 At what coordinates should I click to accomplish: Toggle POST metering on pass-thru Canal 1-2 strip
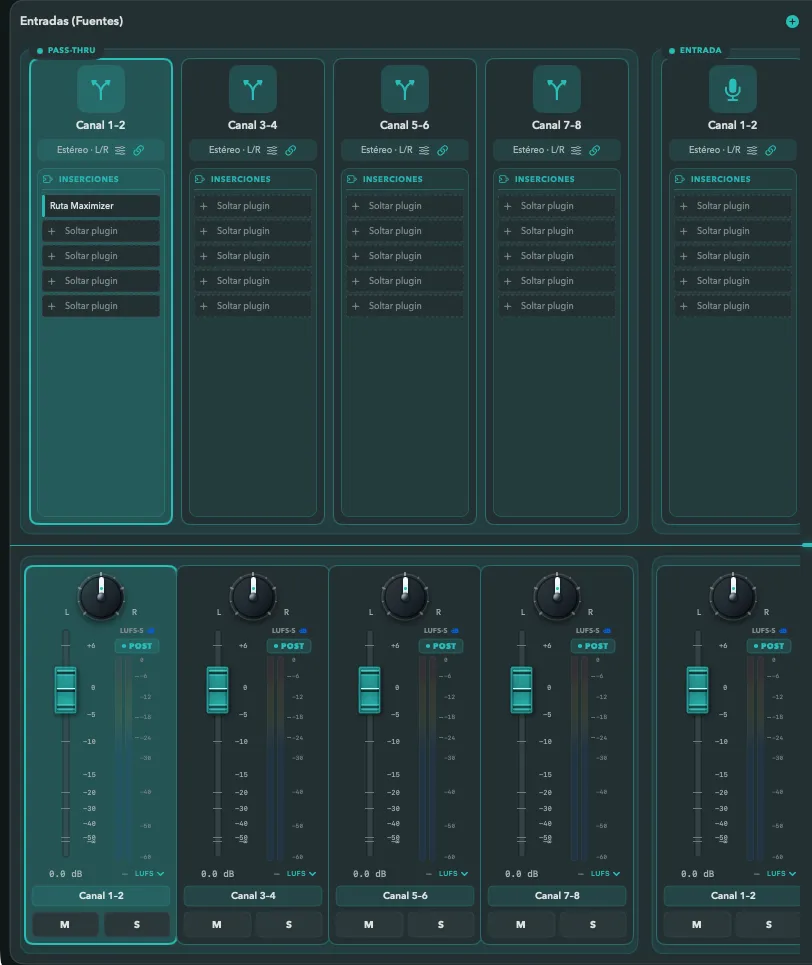(137, 646)
